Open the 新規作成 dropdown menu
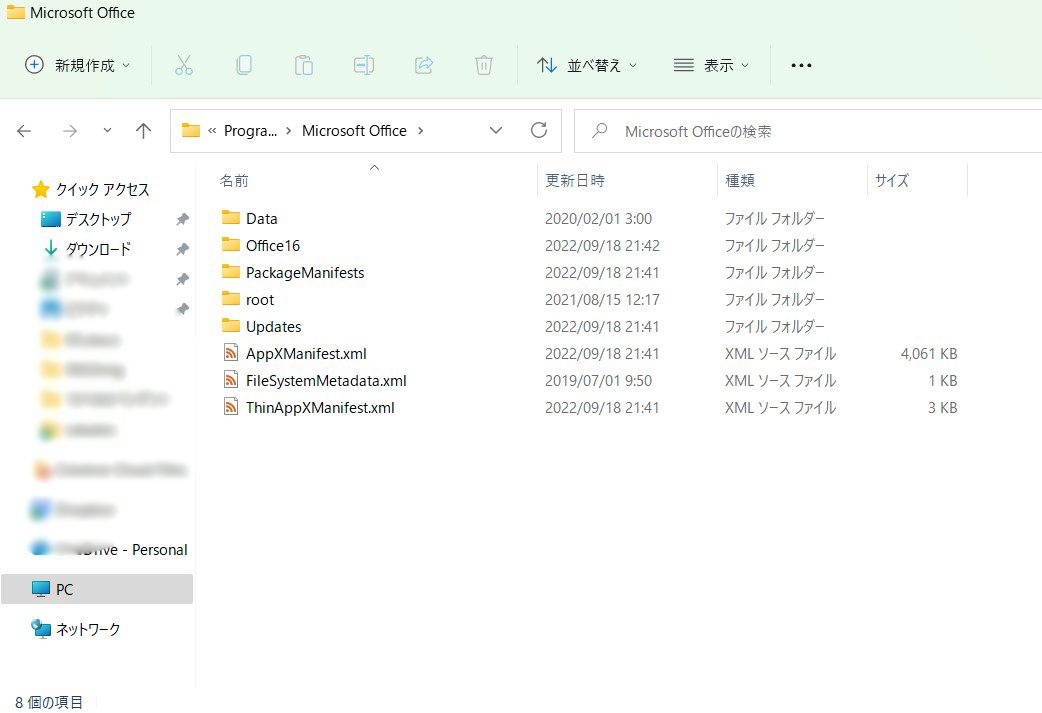Image resolution: width=1042 pixels, height=713 pixels. 77,65
